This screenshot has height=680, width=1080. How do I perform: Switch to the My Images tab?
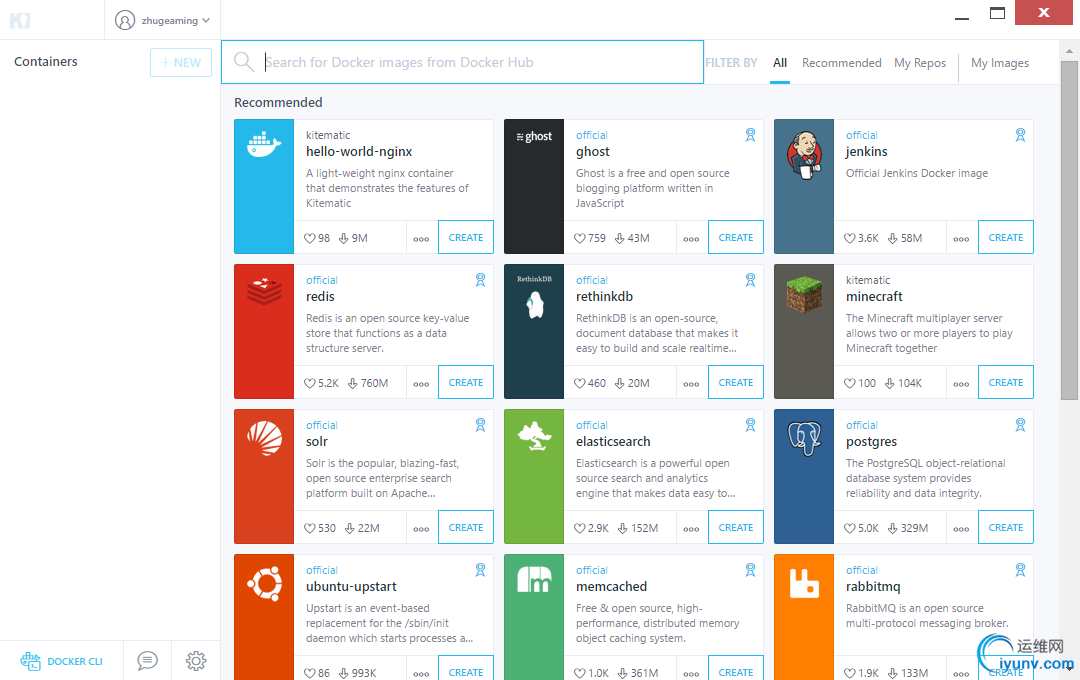pos(1000,63)
